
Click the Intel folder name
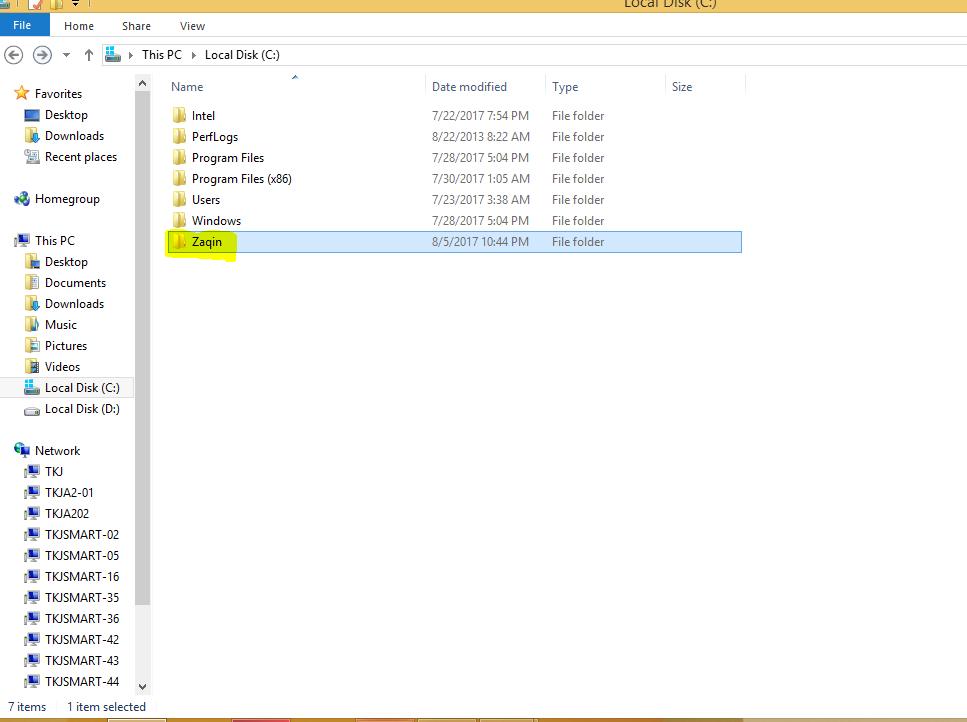tap(203, 115)
